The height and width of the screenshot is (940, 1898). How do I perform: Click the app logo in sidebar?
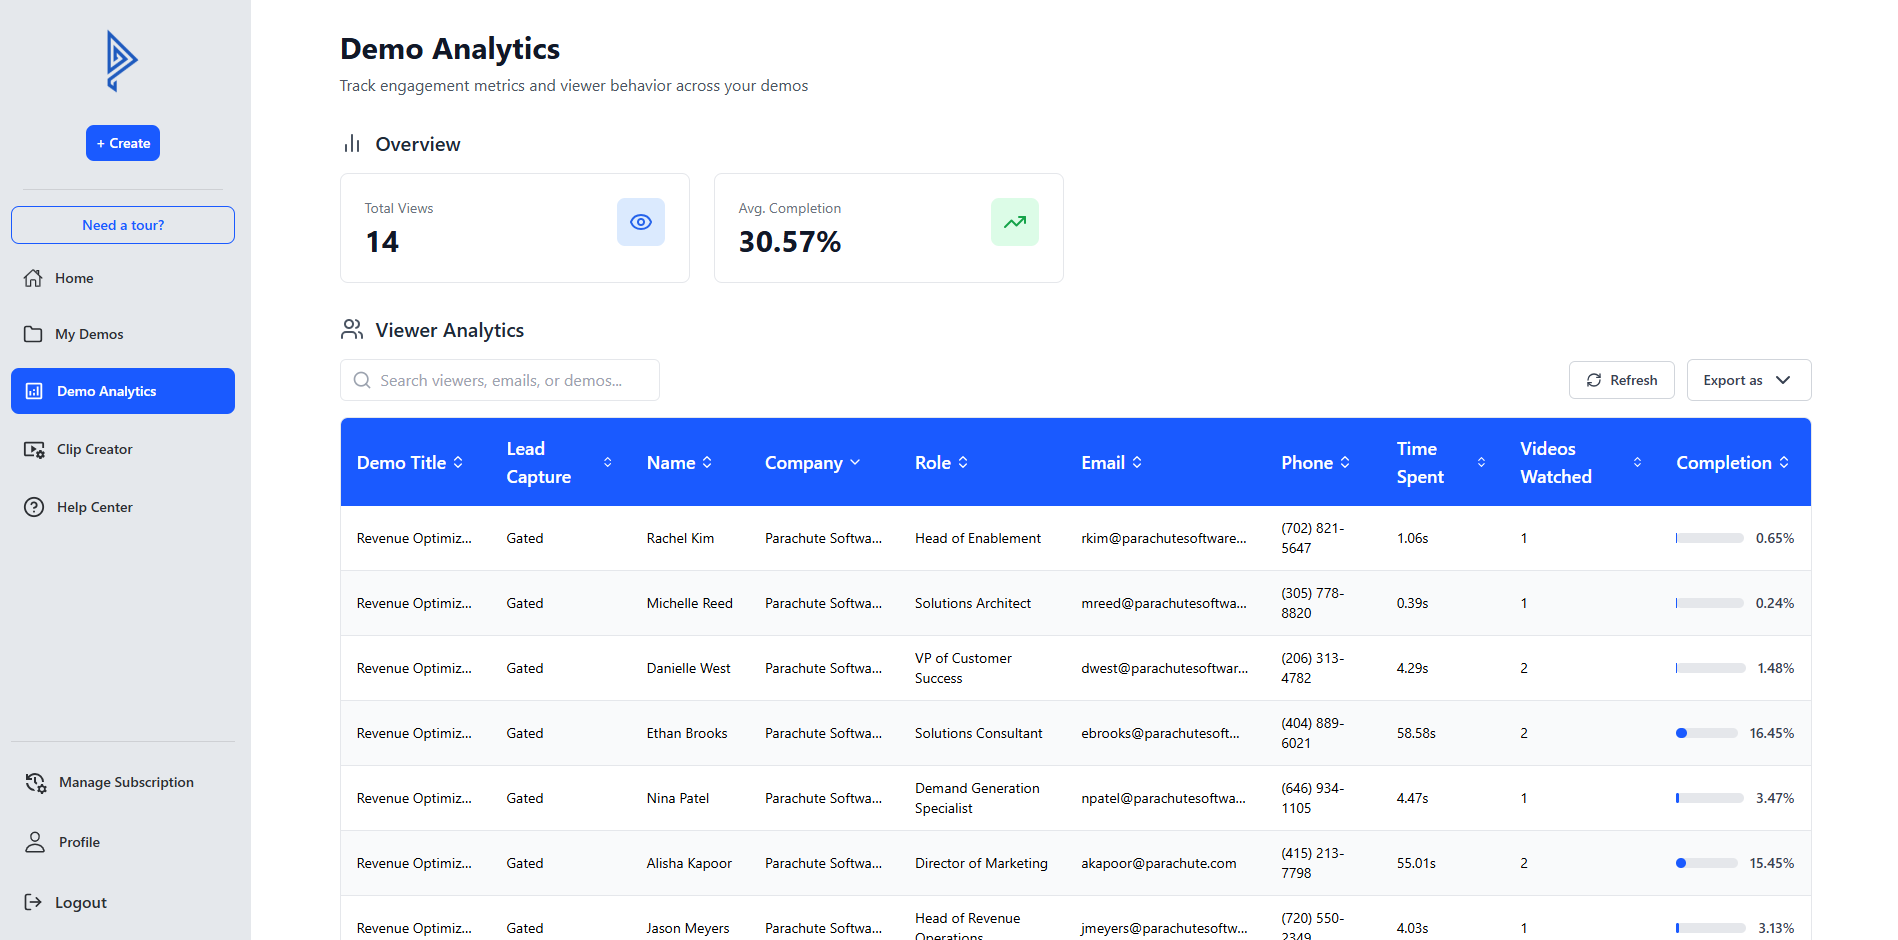(121, 61)
